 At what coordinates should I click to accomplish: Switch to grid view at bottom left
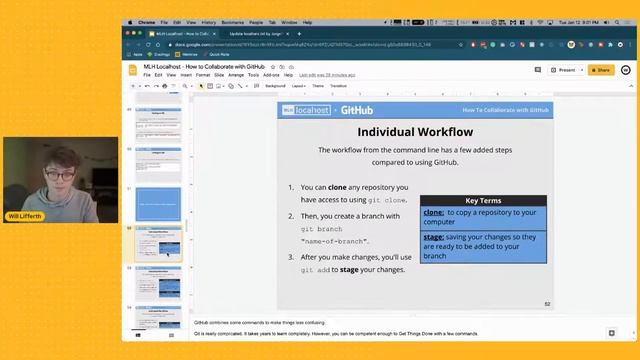[171, 335]
